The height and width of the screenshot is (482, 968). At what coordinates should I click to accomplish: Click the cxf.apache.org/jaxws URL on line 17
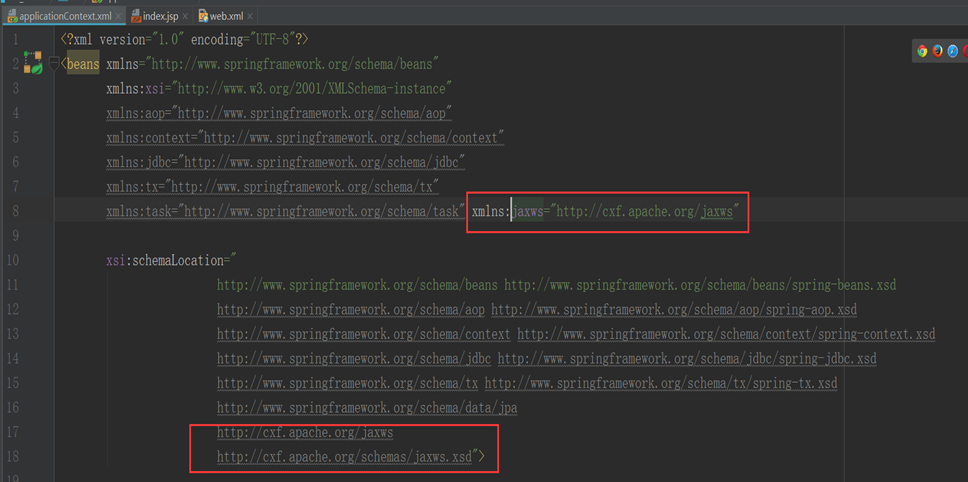click(305, 433)
